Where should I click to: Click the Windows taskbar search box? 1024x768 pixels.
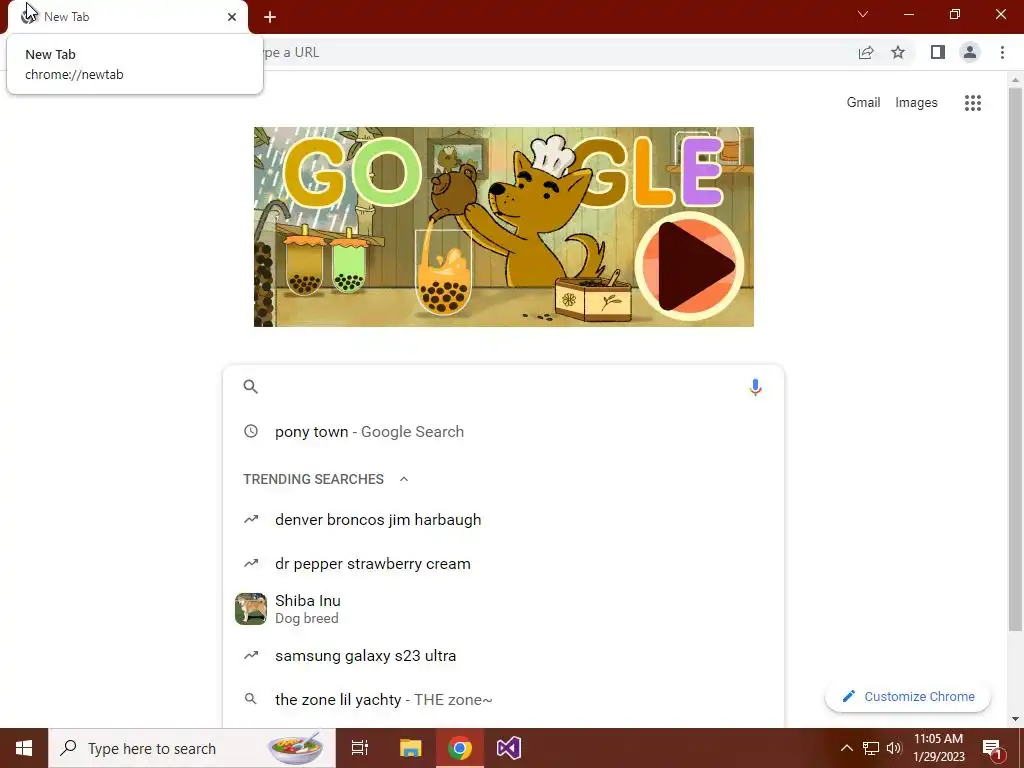[x=192, y=748]
